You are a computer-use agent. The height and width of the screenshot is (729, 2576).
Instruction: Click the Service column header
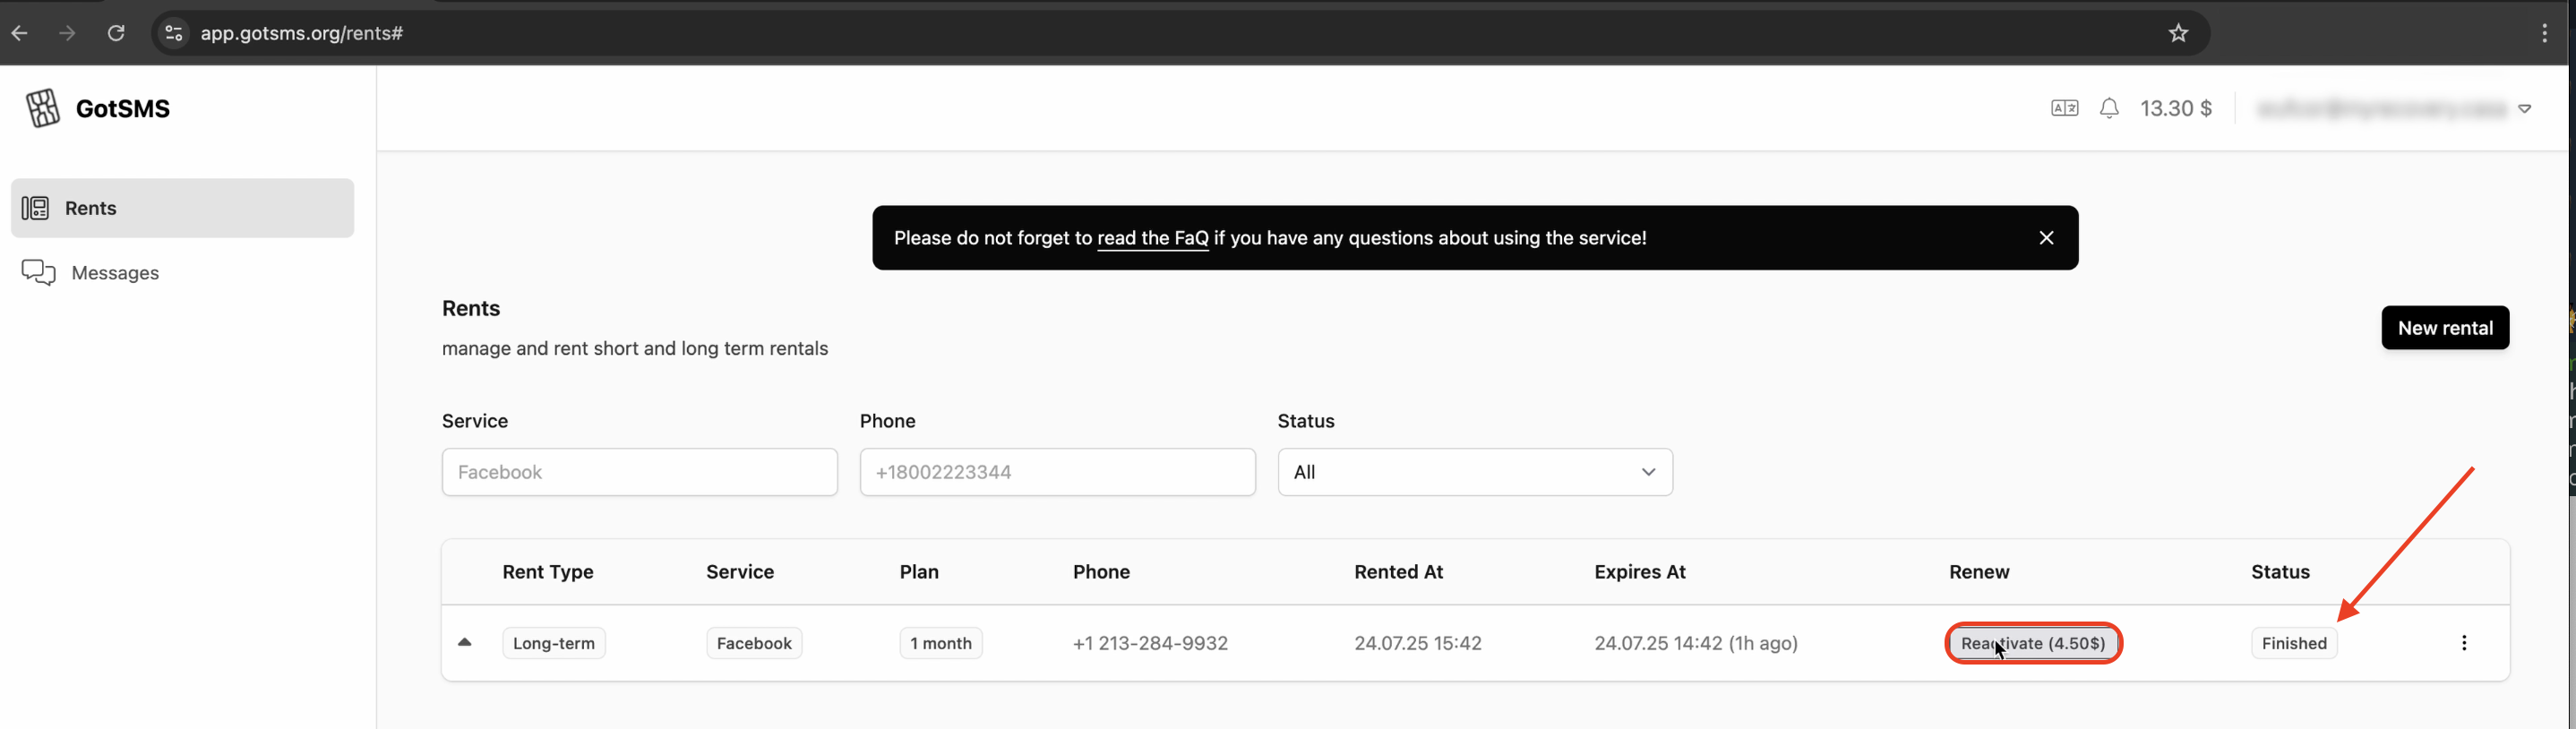pos(740,572)
